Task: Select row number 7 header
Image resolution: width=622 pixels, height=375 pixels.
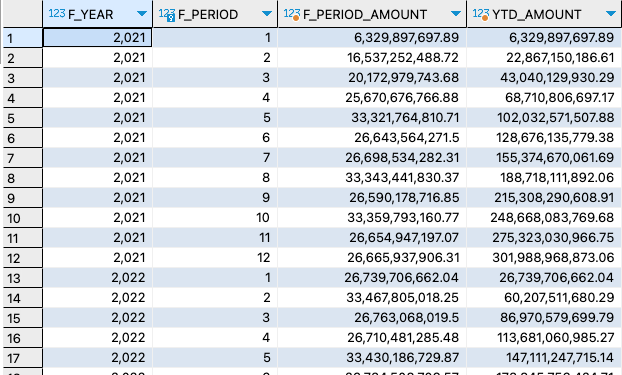Action: tap(23, 158)
